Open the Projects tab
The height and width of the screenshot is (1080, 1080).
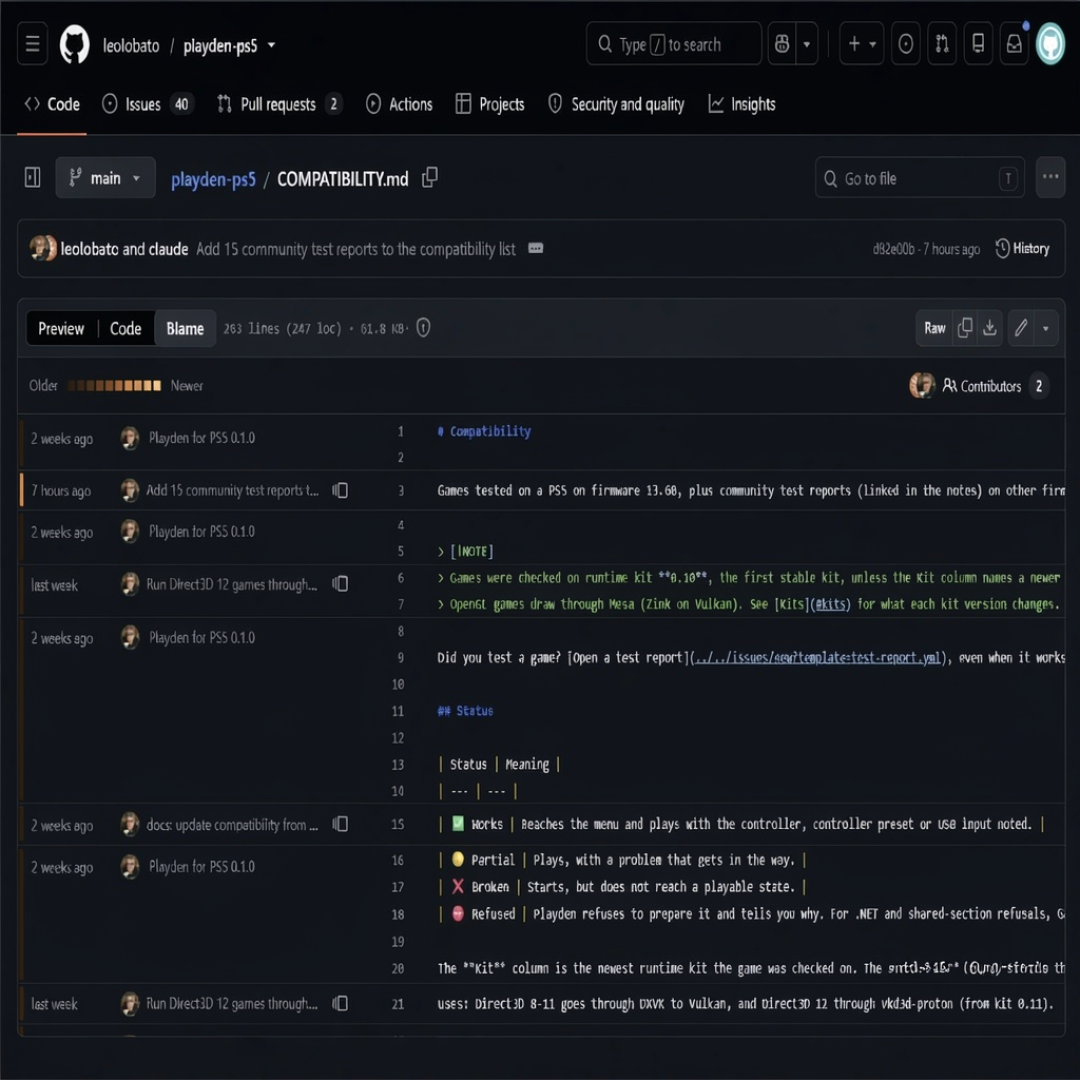pyautogui.click(x=490, y=104)
